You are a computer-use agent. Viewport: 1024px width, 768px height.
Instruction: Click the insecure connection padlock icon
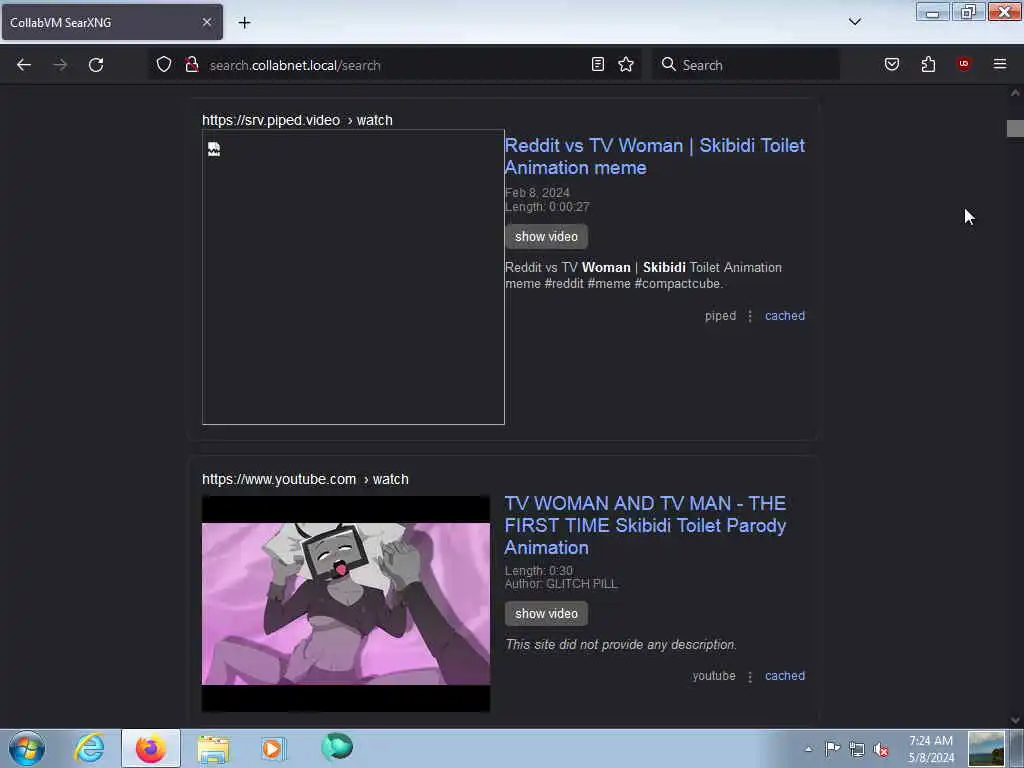[192, 65]
